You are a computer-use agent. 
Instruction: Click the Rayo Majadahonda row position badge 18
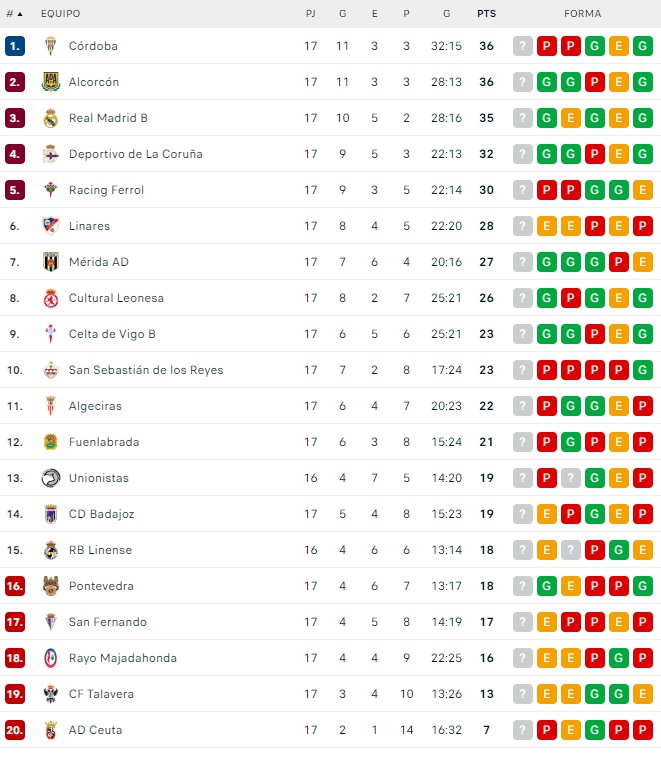[x=14, y=658]
